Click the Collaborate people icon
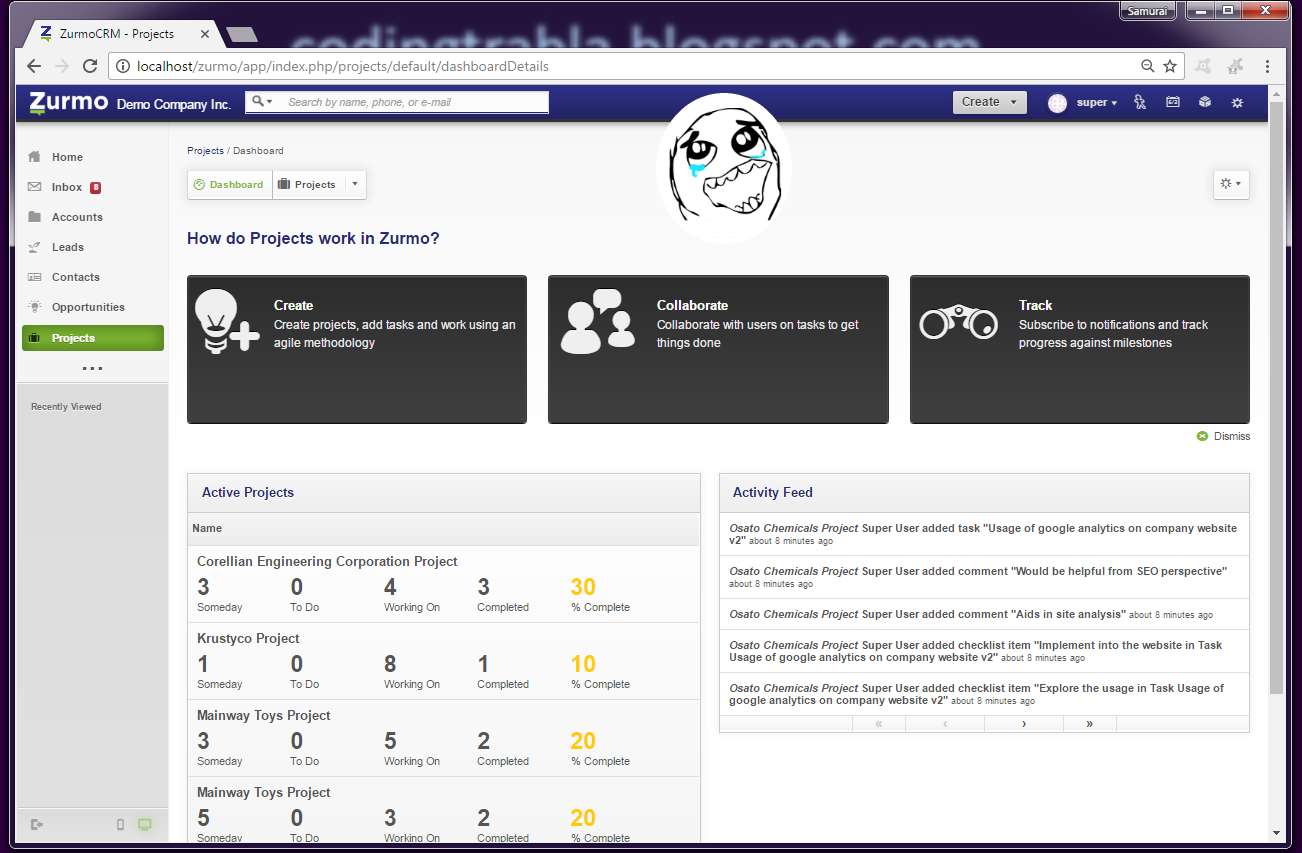Viewport: 1302px width, 853px height. coord(597,321)
